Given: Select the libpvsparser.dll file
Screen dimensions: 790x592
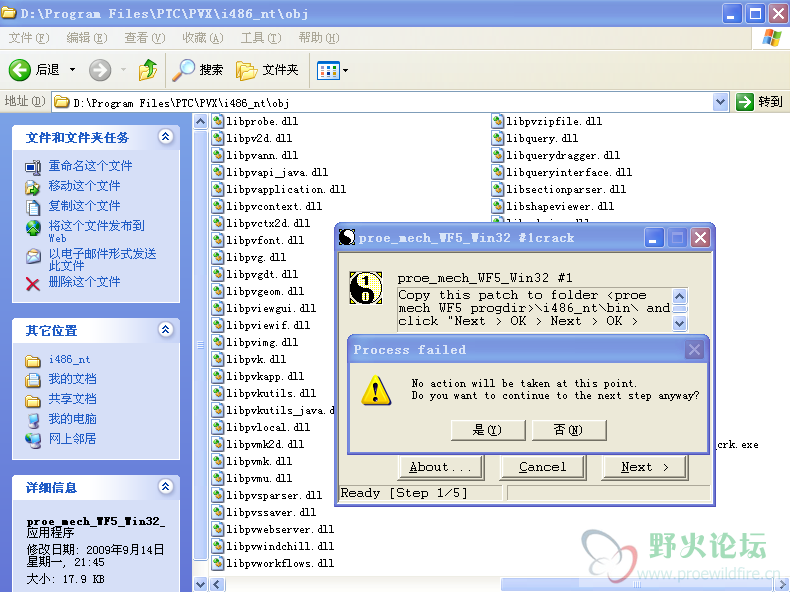Looking at the screenshot, I should [267, 495].
